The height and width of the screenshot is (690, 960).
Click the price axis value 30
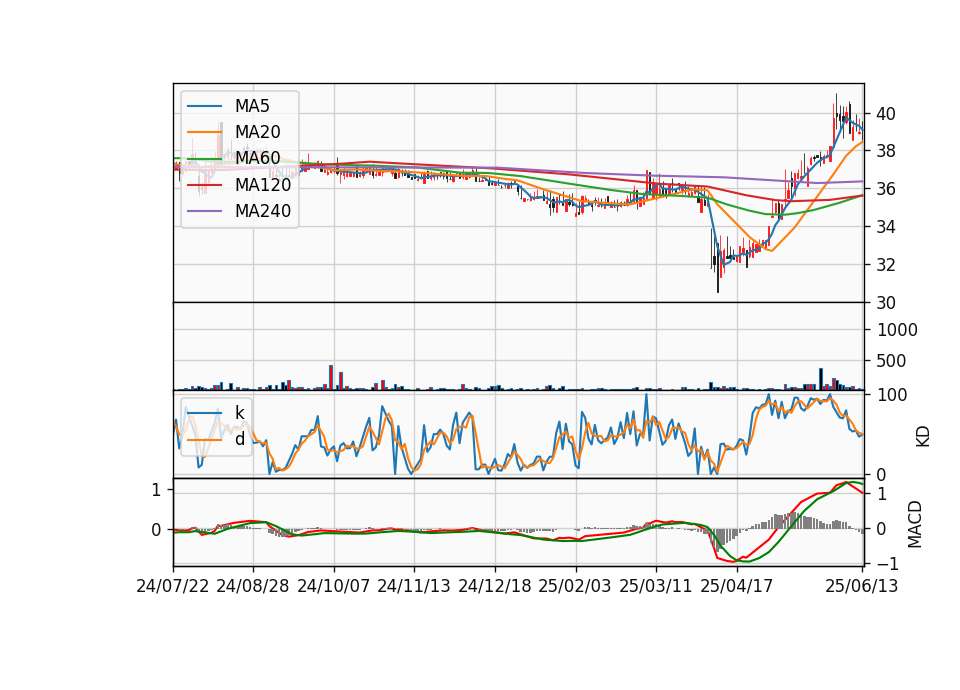pos(886,303)
